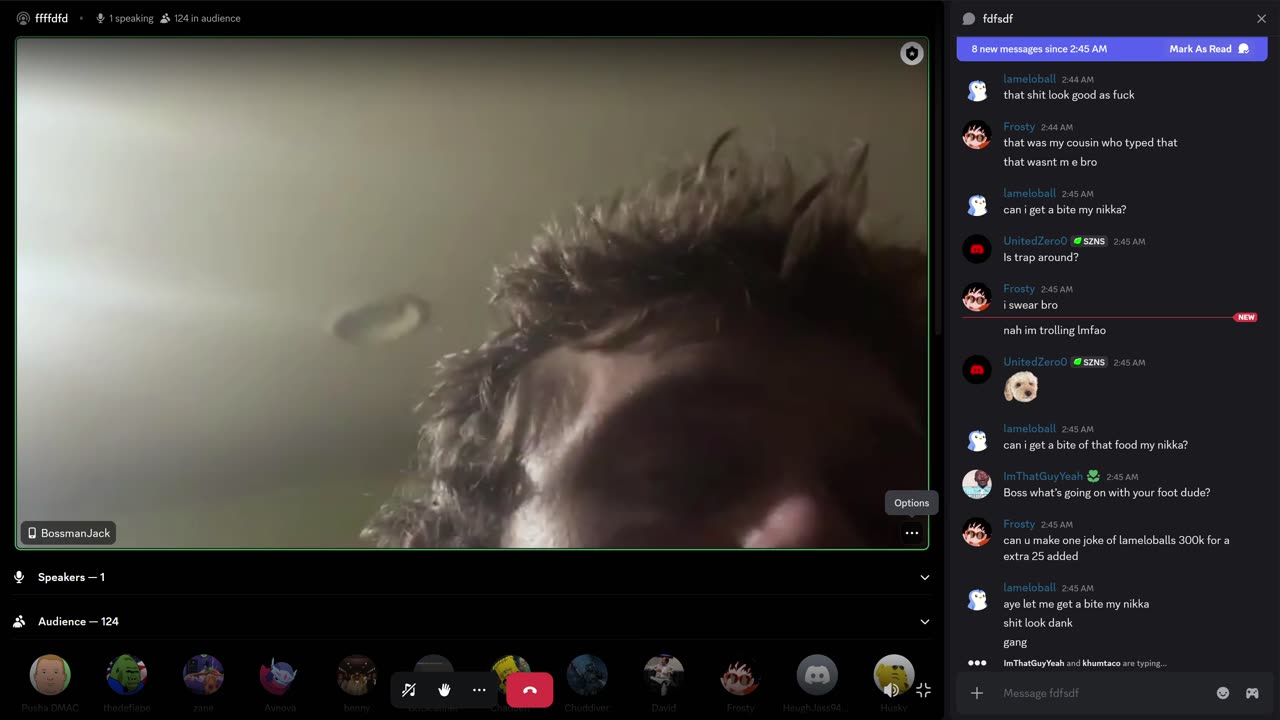Click lameloball username at 2:44 AM
Screen dimensions: 1280x720
point(1029,79)
